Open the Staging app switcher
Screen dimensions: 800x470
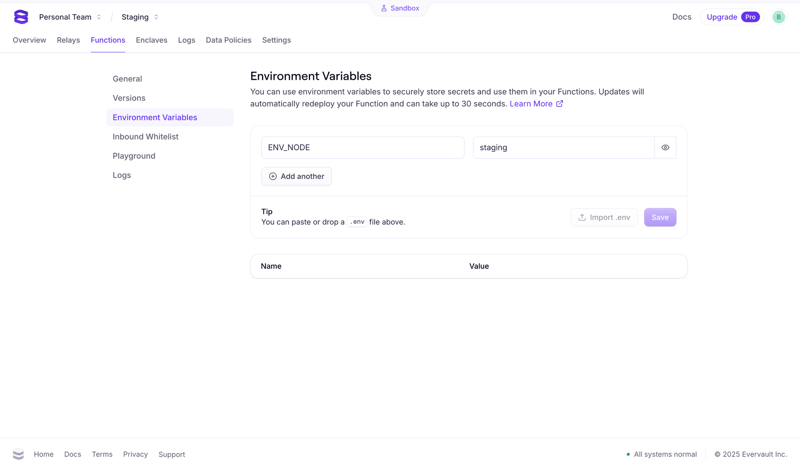click(x=140, y=17)
